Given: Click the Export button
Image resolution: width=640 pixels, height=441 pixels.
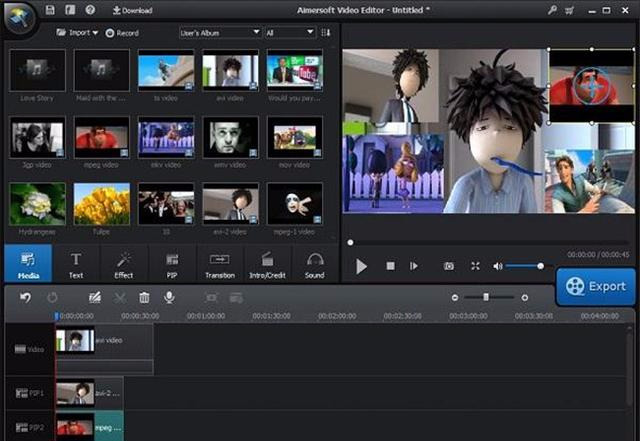Looking at the screenshot, I should click(x=596, y=286).
